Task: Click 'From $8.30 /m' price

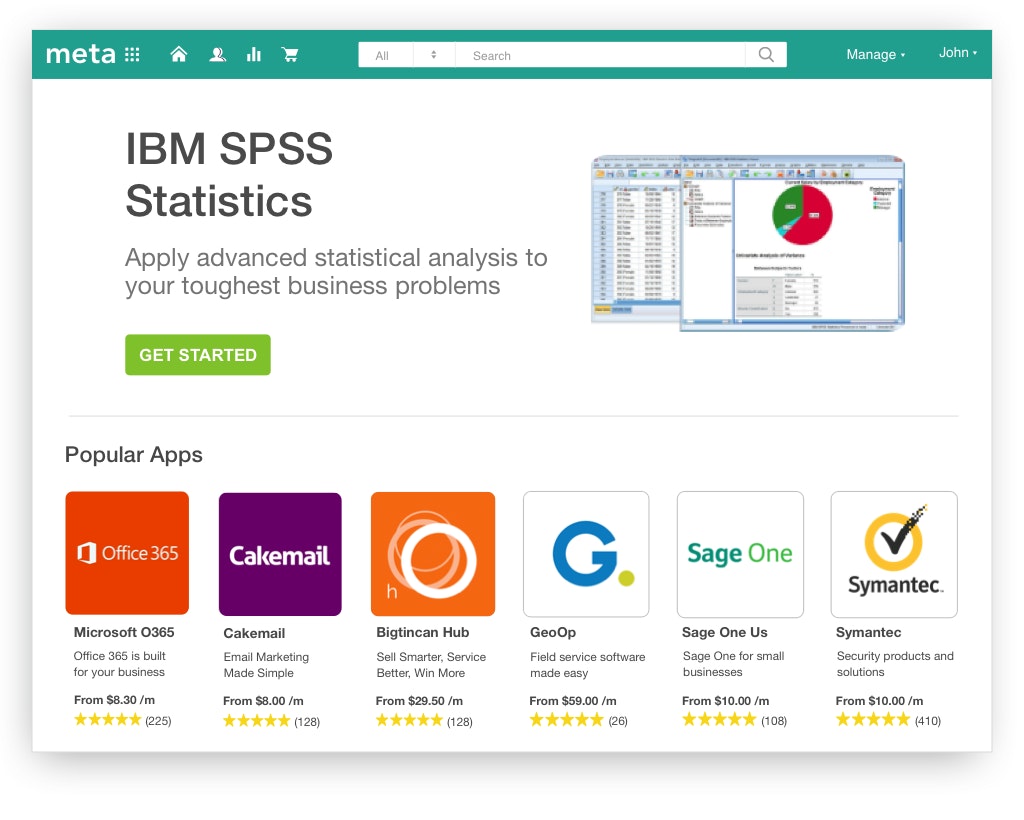Action: (114, 700)
